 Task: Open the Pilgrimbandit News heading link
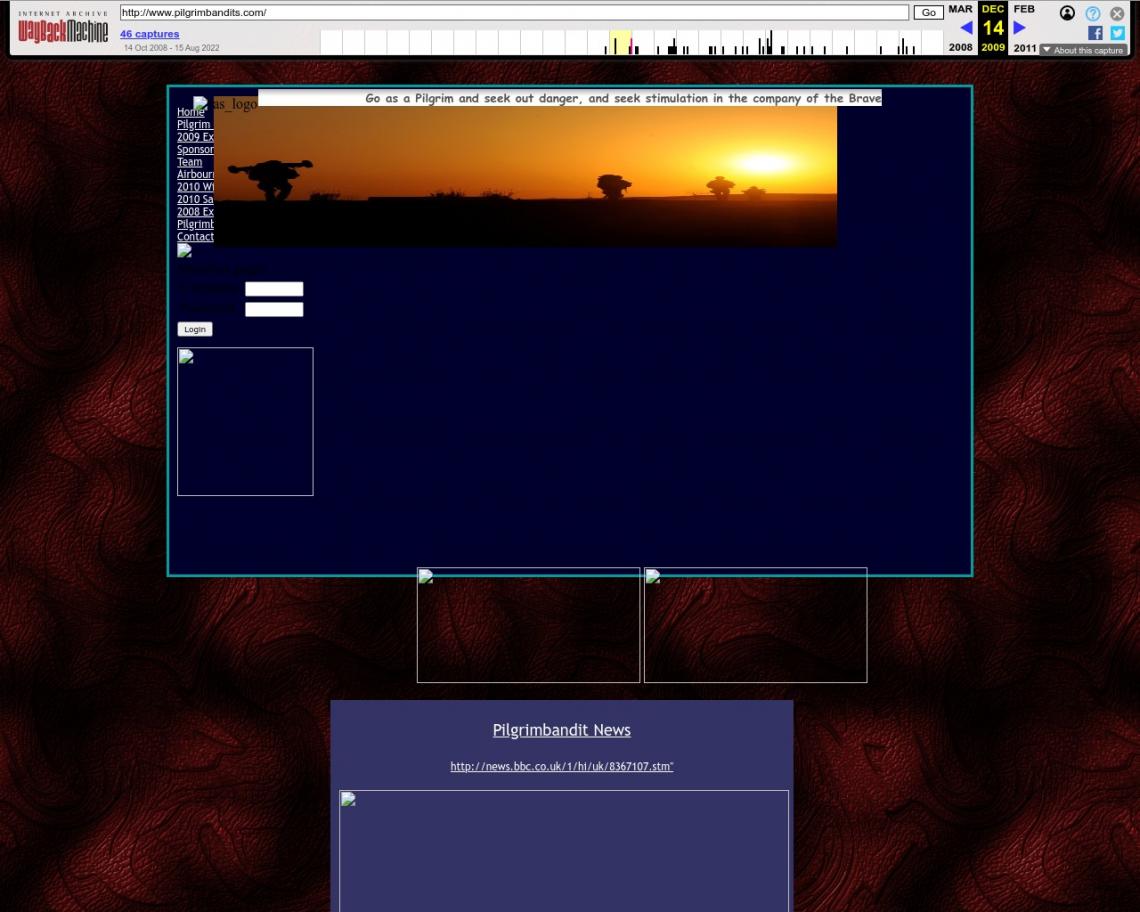point(561,730)
